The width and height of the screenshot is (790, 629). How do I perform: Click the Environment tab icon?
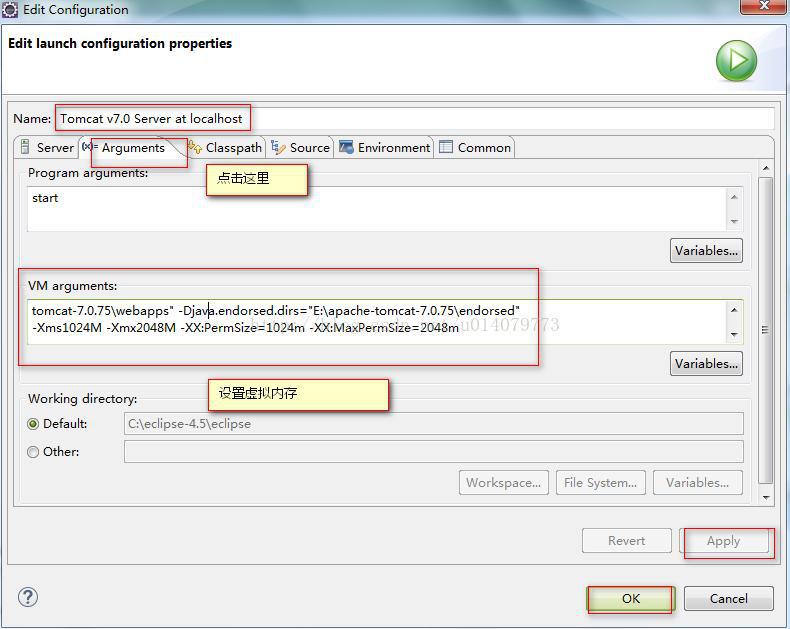click(346, 147)
